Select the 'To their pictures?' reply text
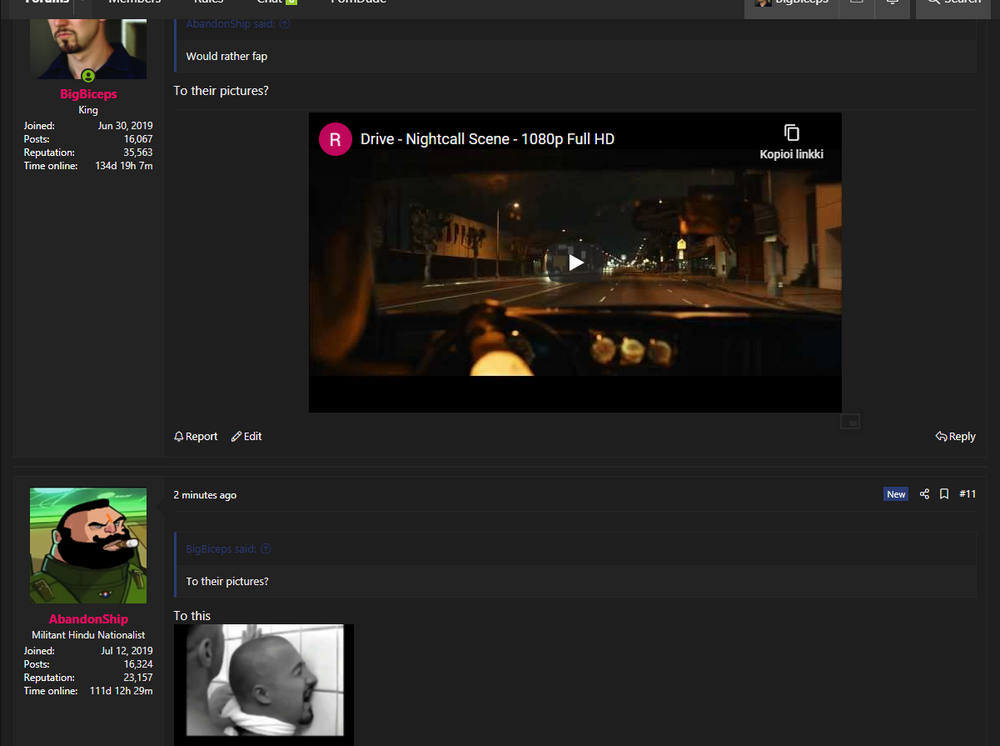The height and width of the screenshot is (746, 1000). (221, 91)
